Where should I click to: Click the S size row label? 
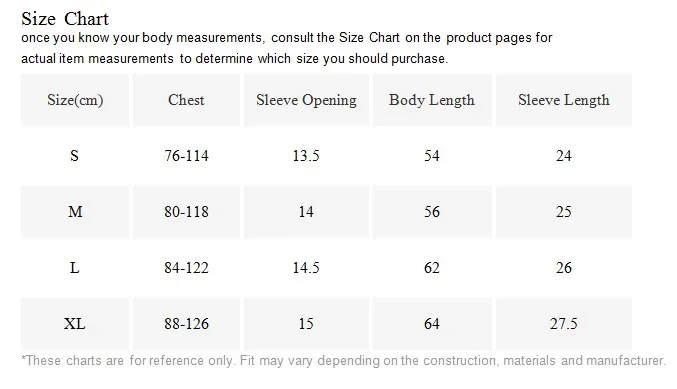(x=74, y=155)
